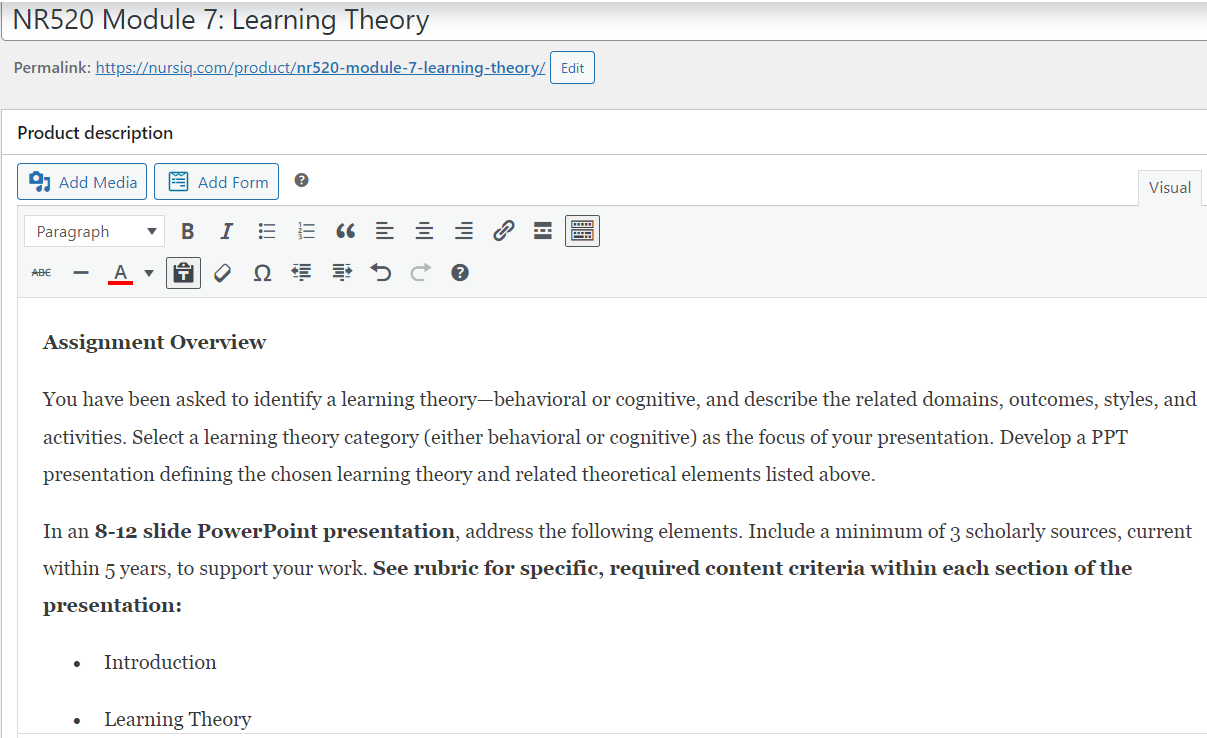The width and height of the screenshot is (1207, 738).
Task: Insert a special character
Action: tap(261, 271)
